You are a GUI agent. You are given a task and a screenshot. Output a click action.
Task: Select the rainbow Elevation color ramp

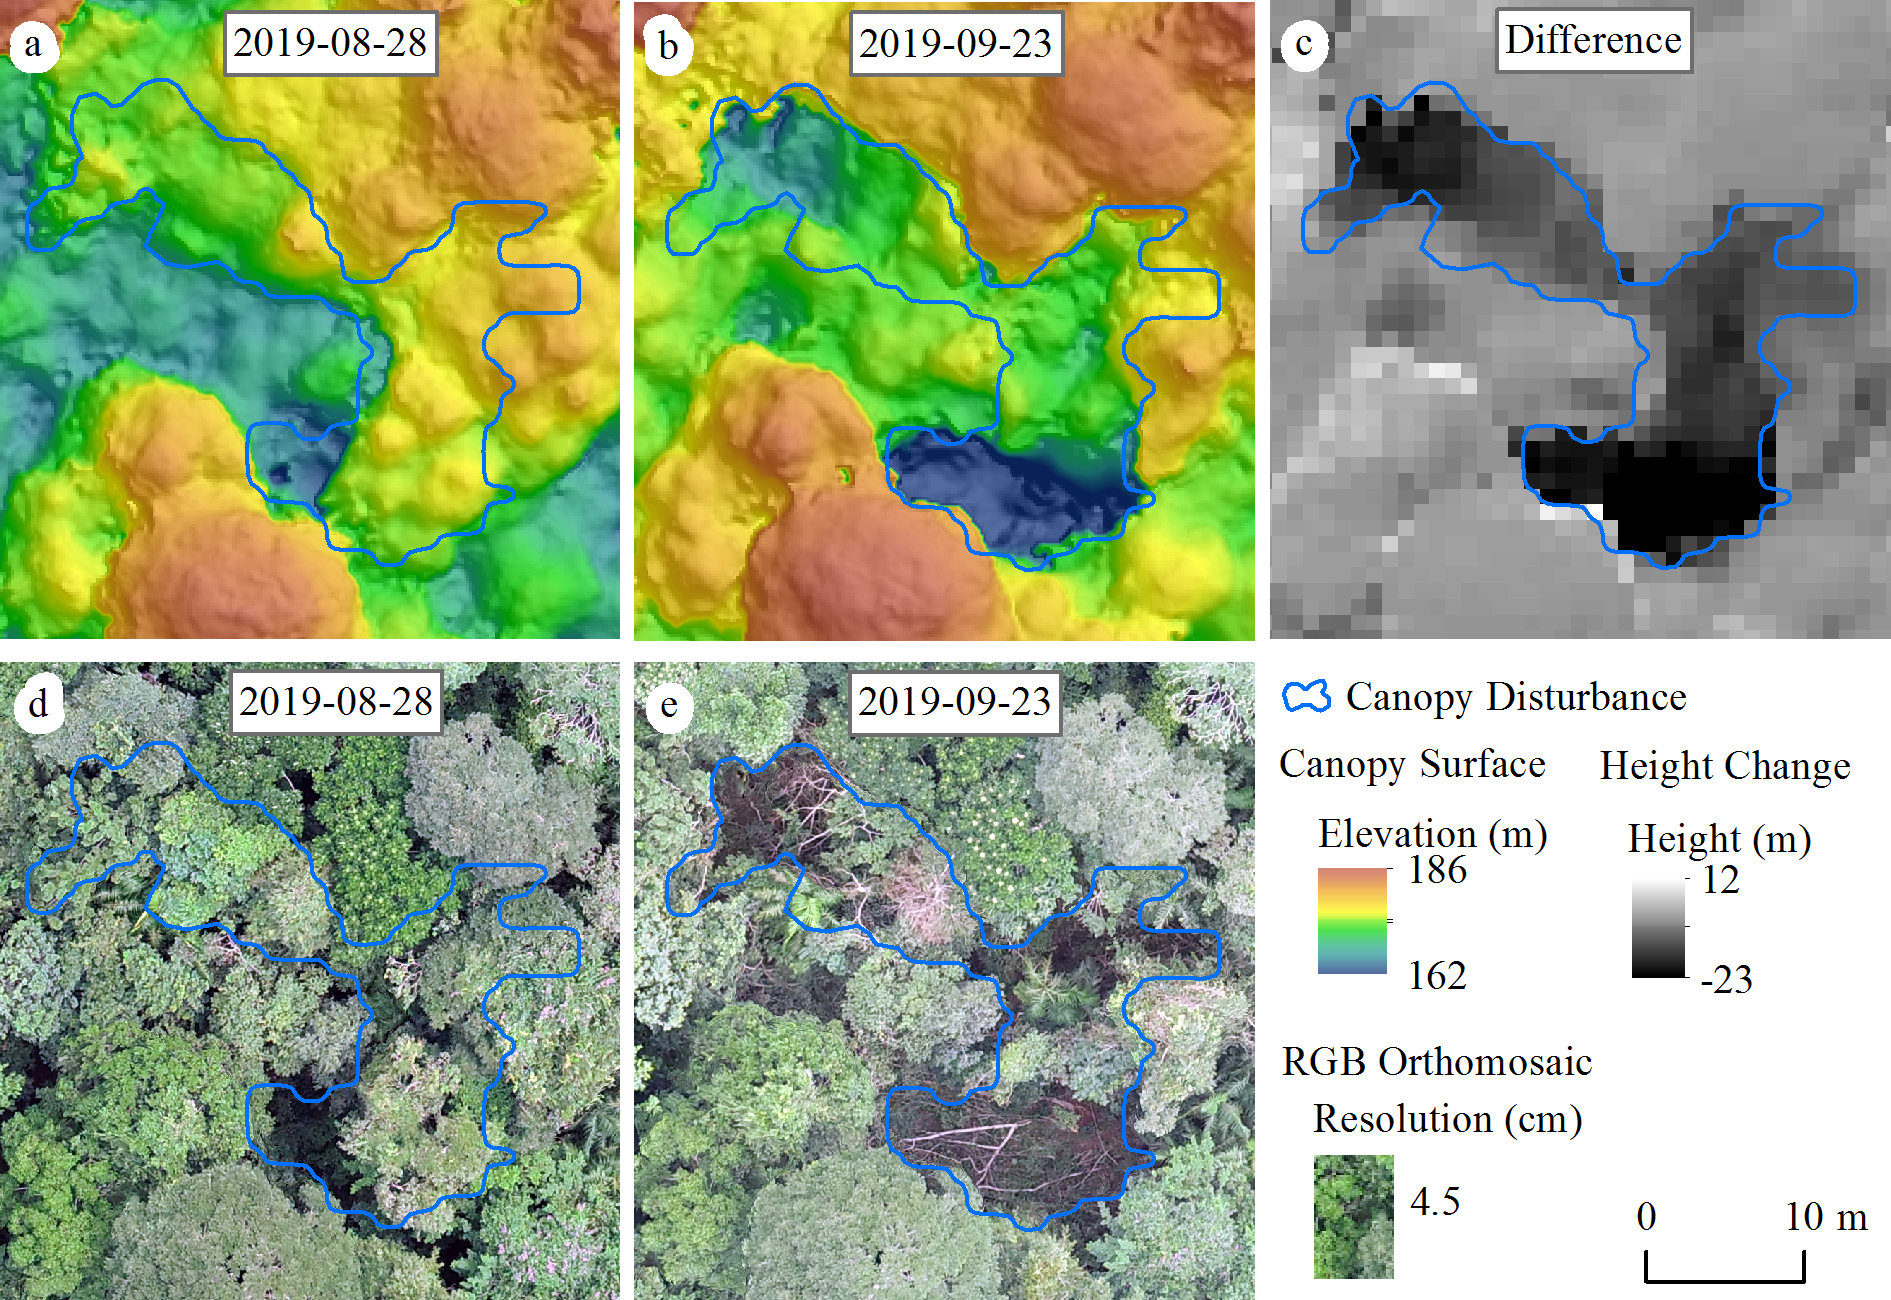pos(1352,921)
